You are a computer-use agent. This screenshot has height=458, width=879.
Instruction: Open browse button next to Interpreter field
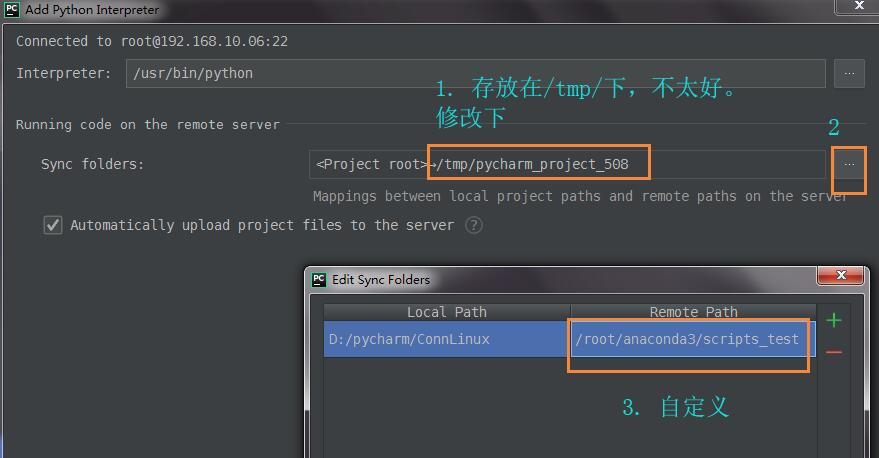[849, 73]
